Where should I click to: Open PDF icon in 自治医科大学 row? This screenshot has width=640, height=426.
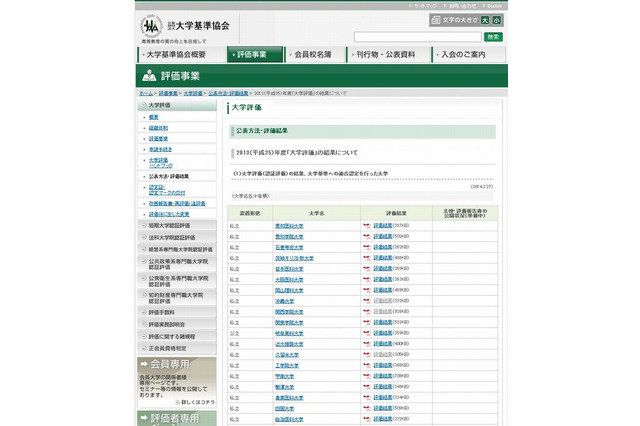[367, 419]
